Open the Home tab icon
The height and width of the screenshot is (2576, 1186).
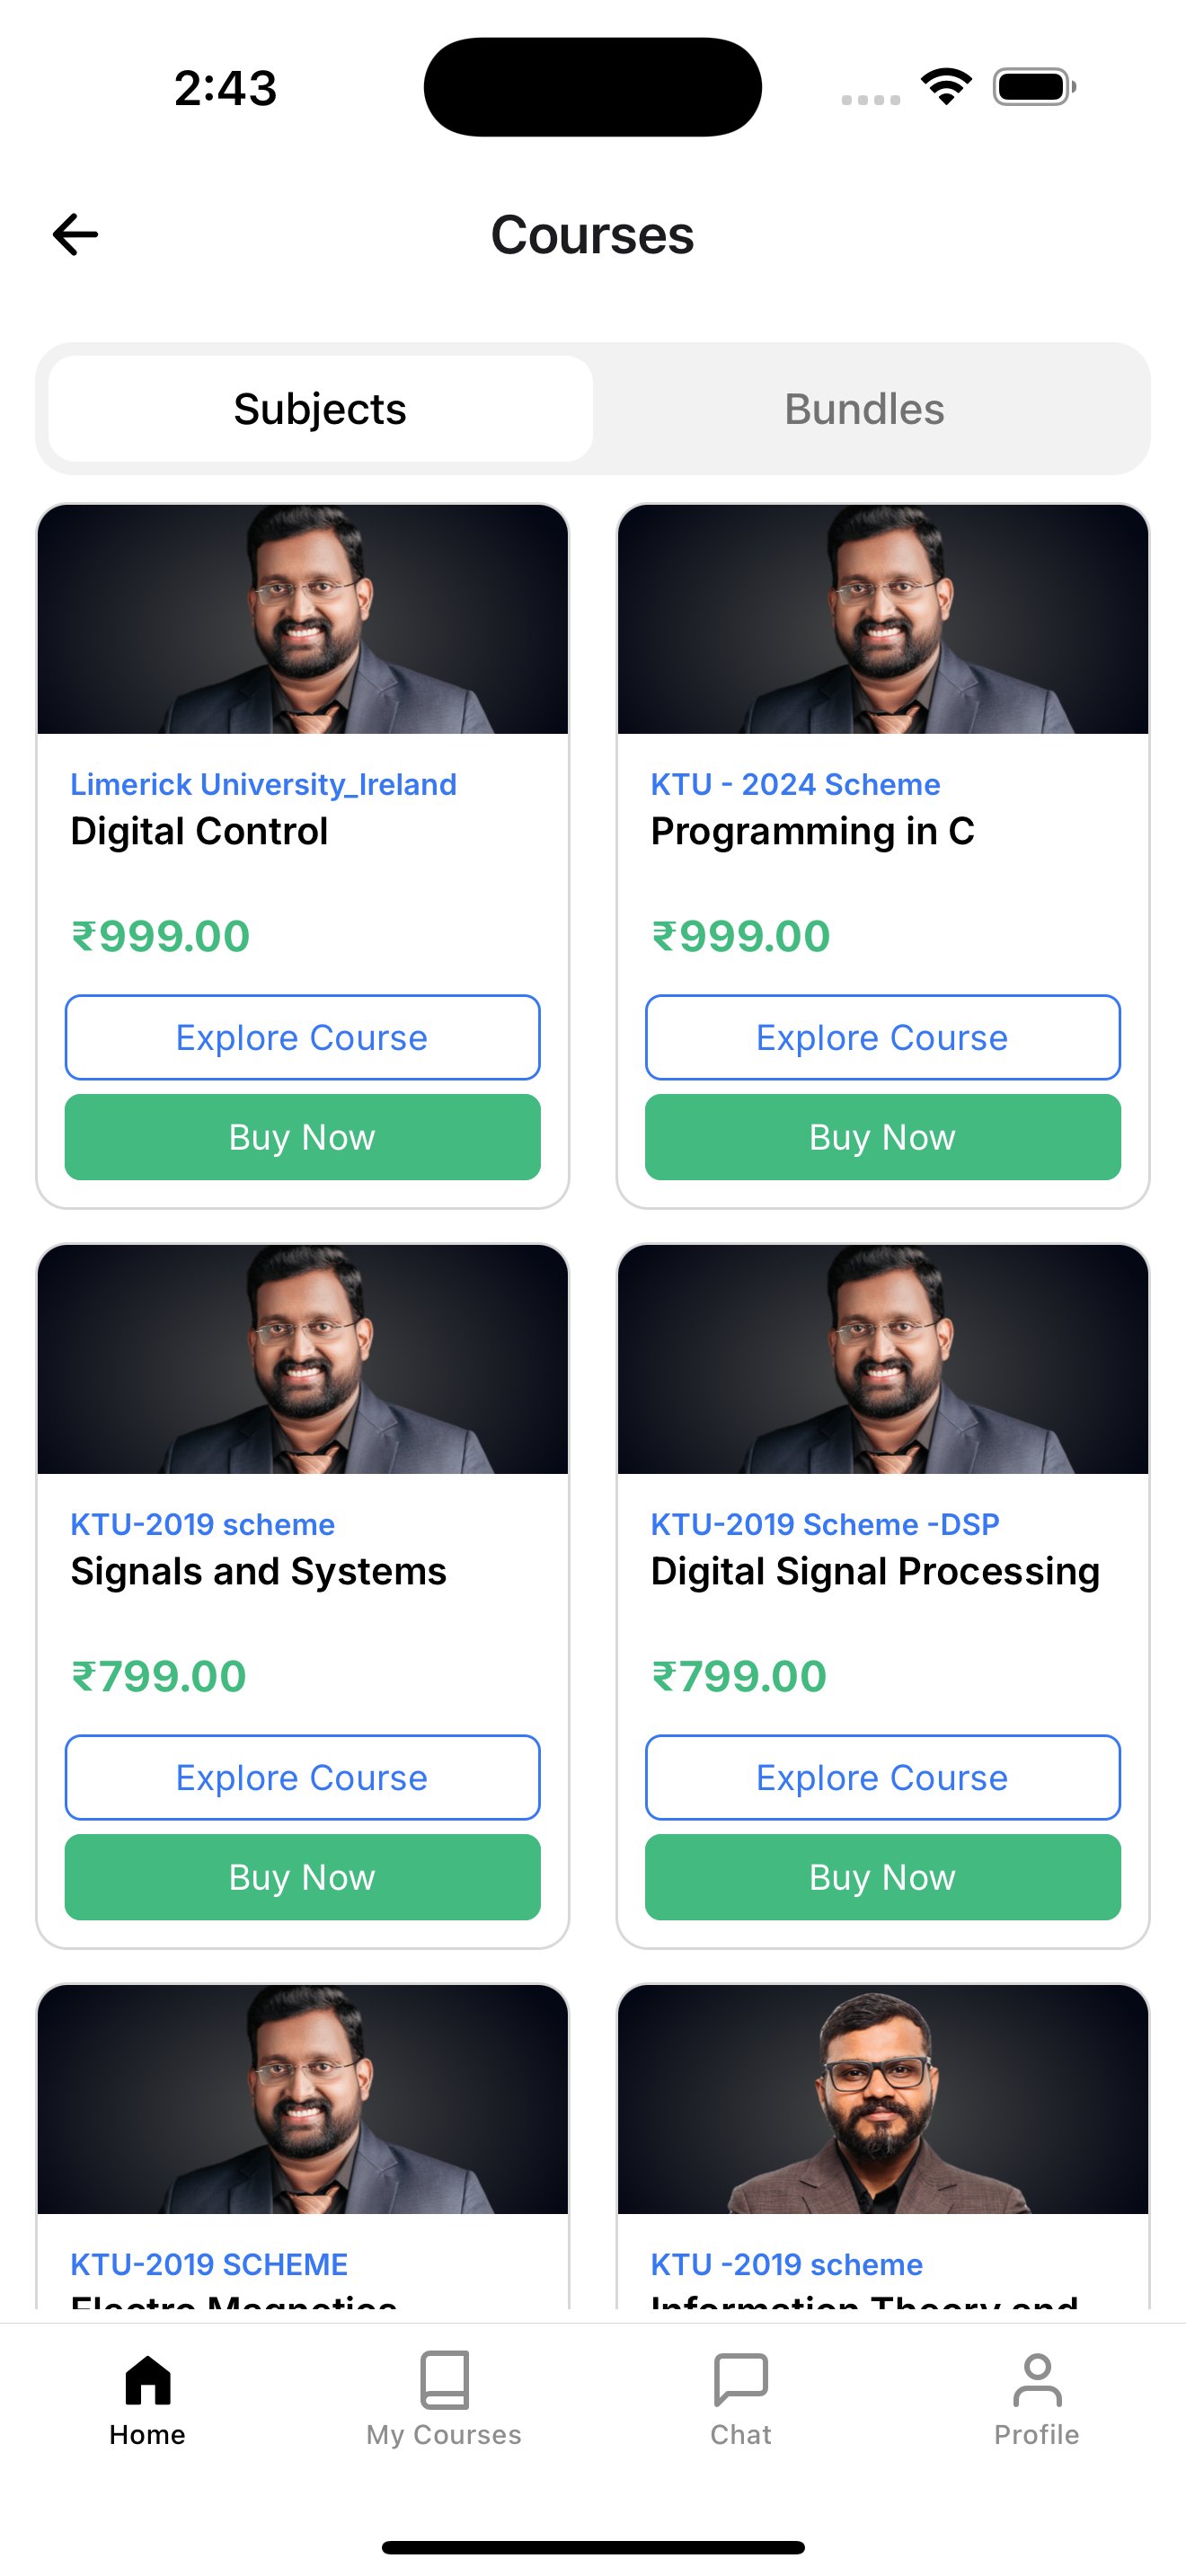148,2380
